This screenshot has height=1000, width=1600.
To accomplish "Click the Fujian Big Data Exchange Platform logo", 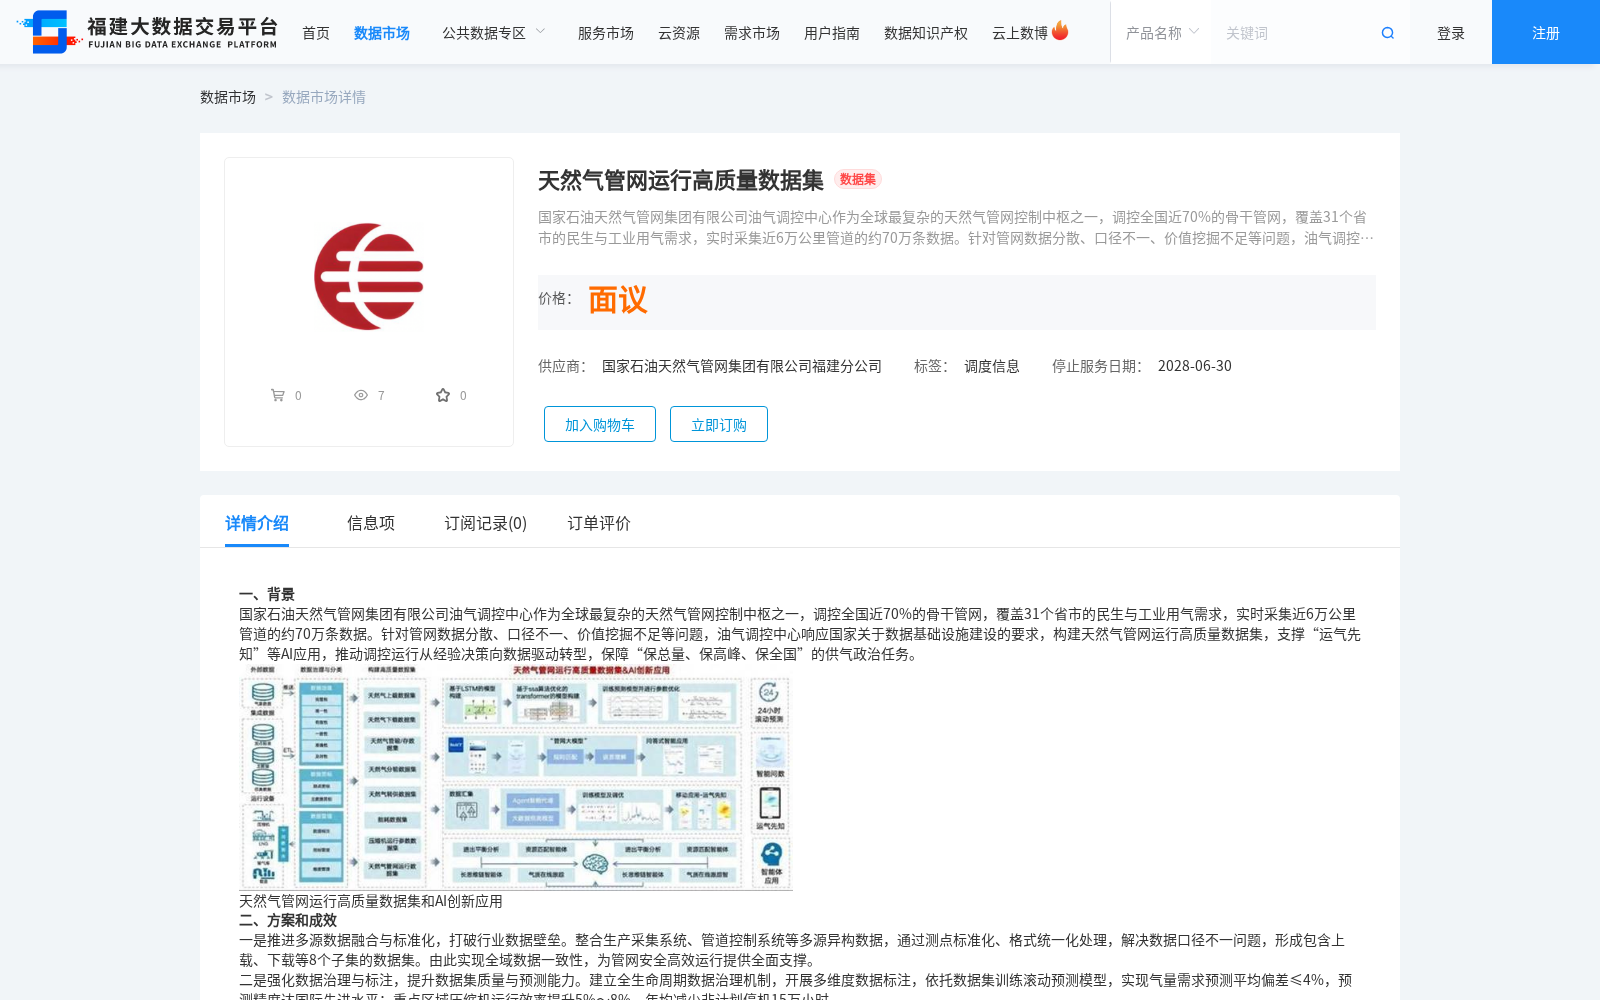I will coord(148,32).
